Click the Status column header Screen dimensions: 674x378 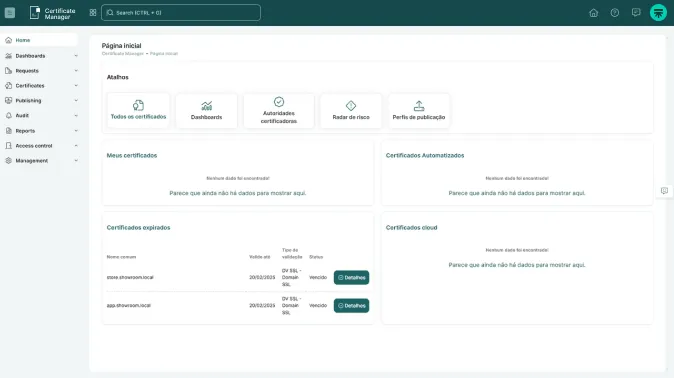pyautogui.click(x=316, y=257)
